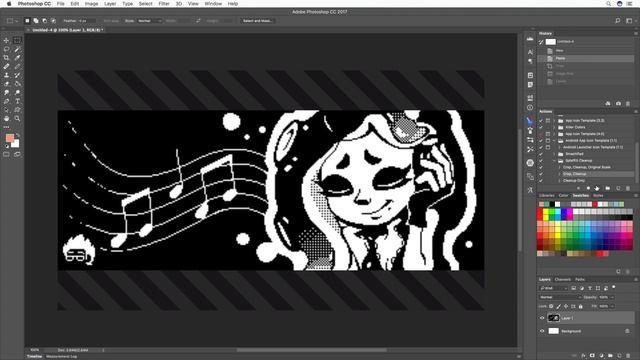Create new snapshot in History panel
640x360 pixels.
618,104
